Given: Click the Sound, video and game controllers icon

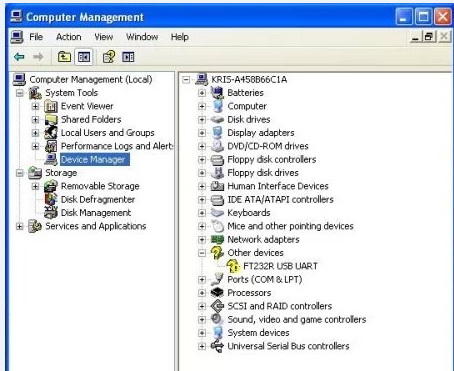Looking at the screenshot, I should pos(217,319).
